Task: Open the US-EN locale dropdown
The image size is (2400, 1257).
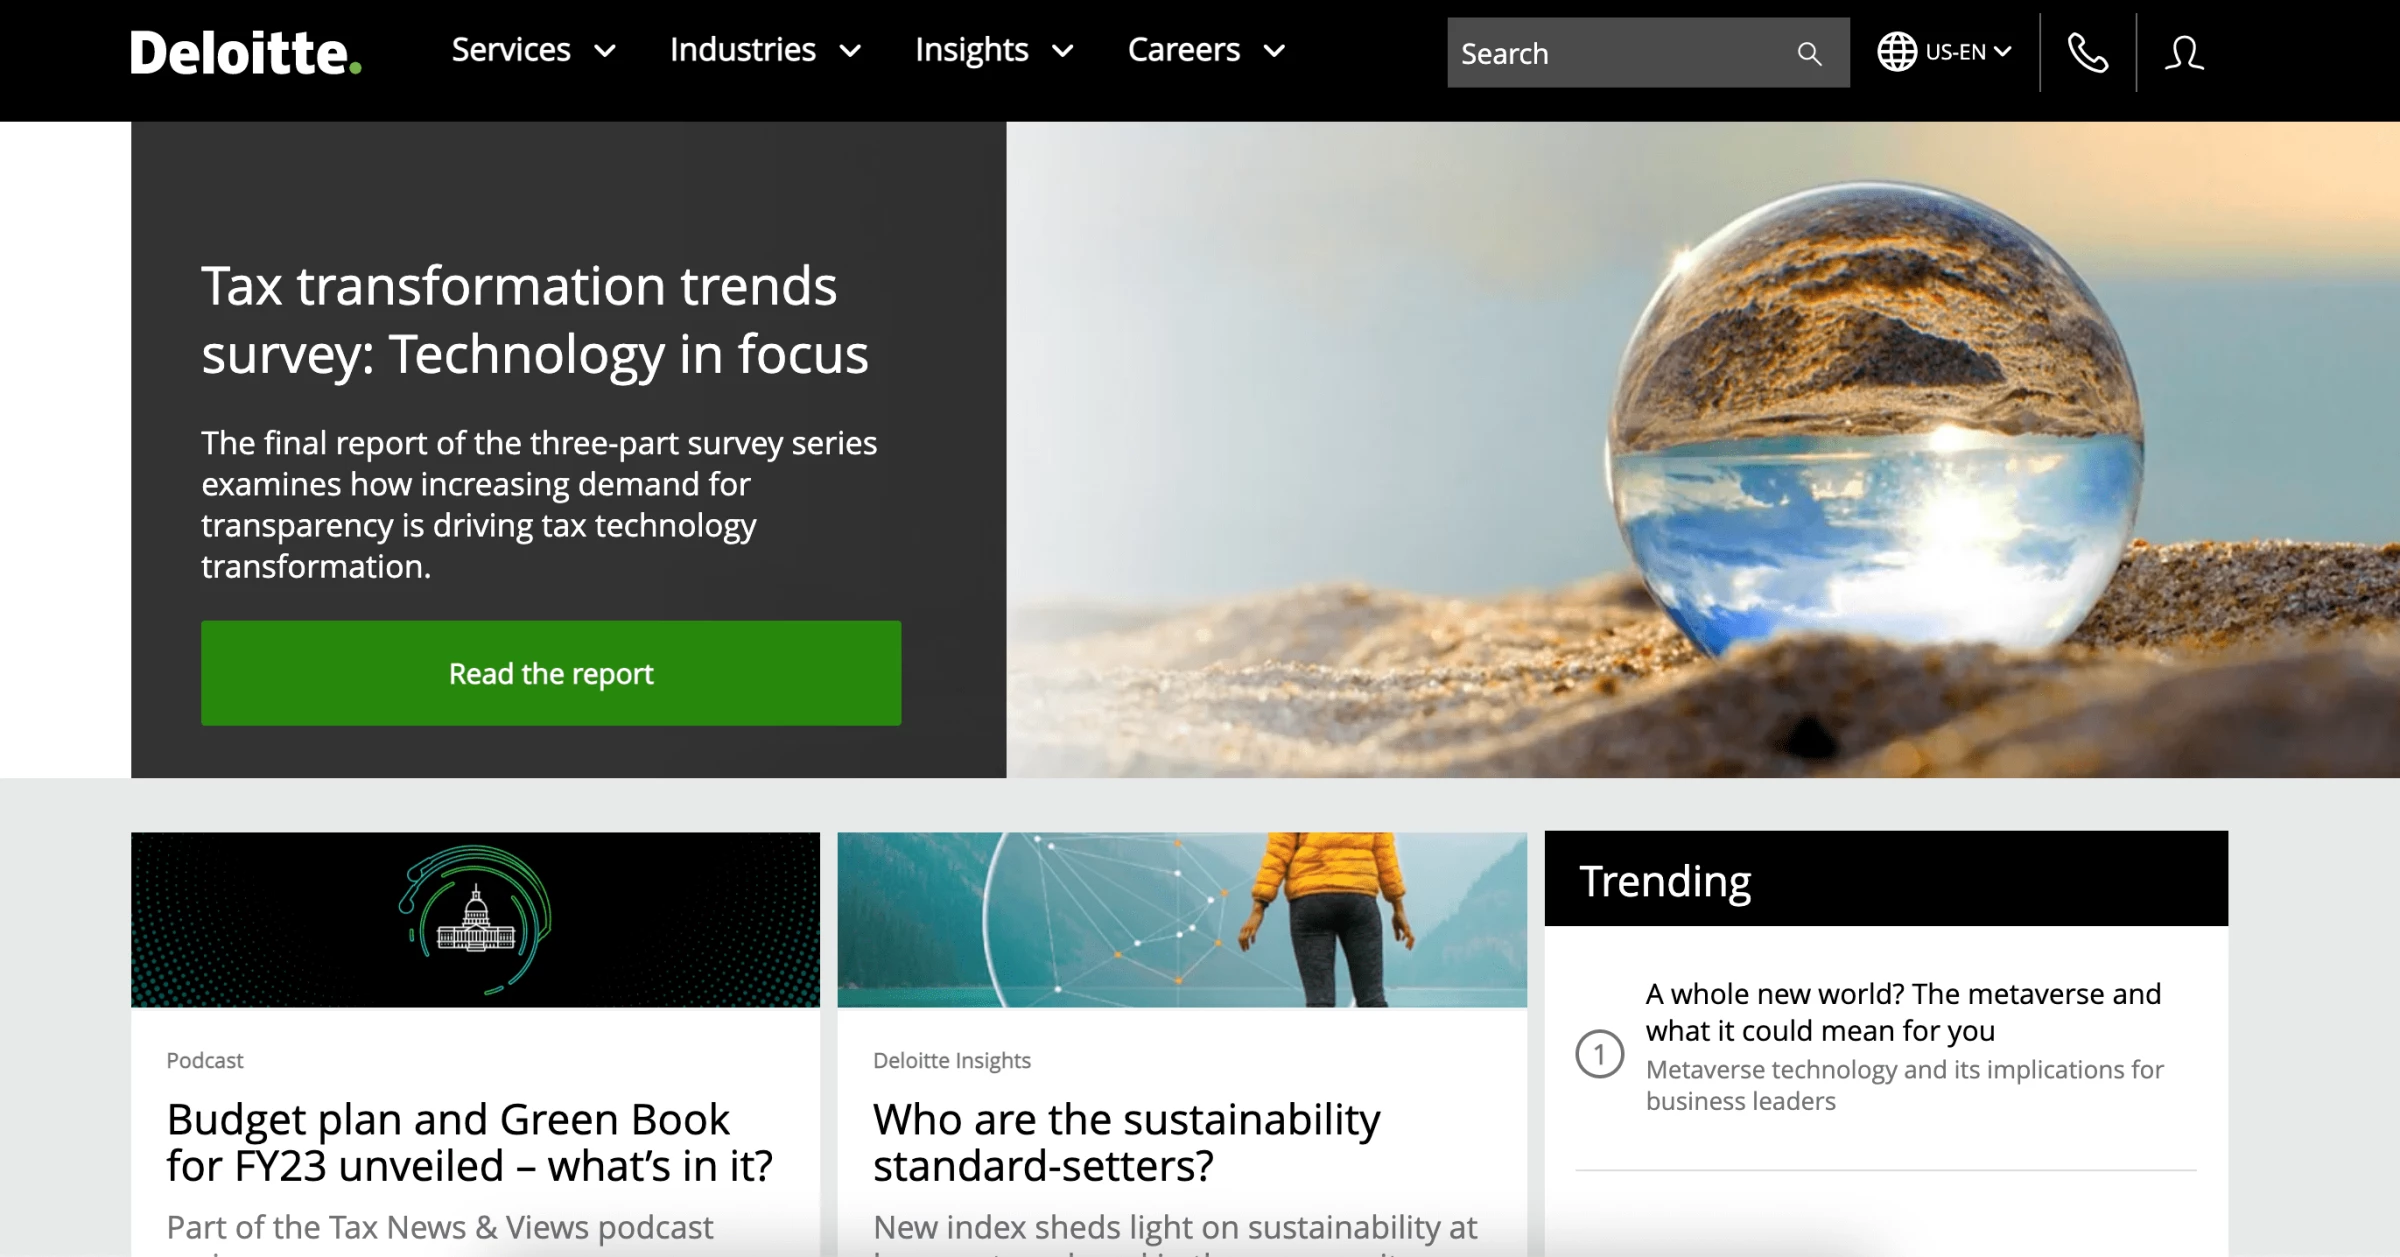Action: pyautogui.click(x=1968, y=52)
